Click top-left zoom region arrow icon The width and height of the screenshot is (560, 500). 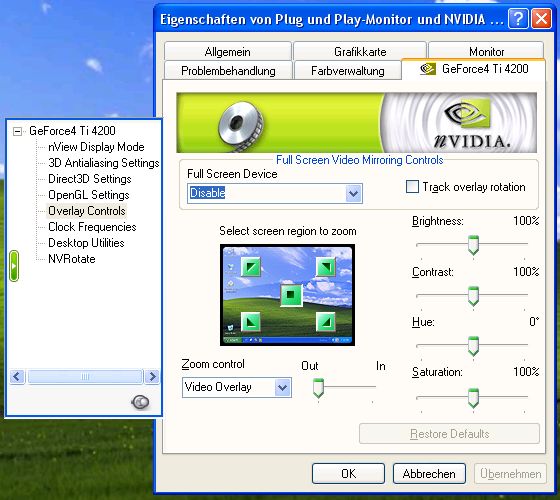tap(251, 267)
